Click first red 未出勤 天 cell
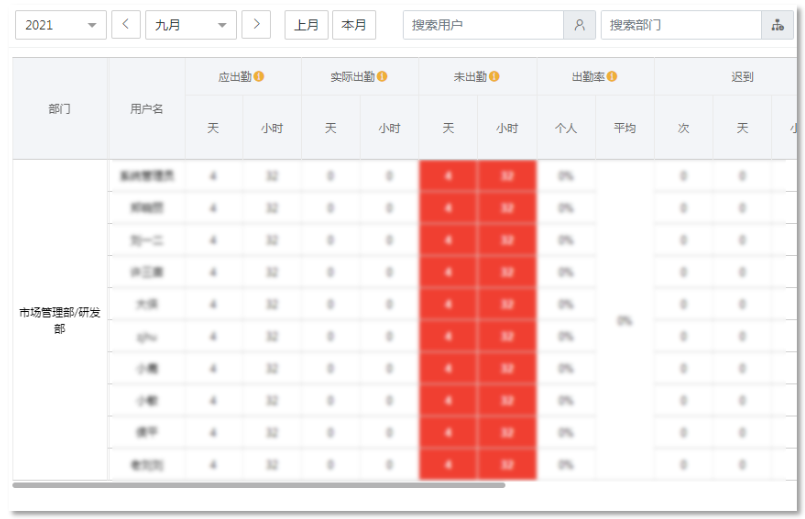Viewport: 805px width, 519px height. pos(448,176)
